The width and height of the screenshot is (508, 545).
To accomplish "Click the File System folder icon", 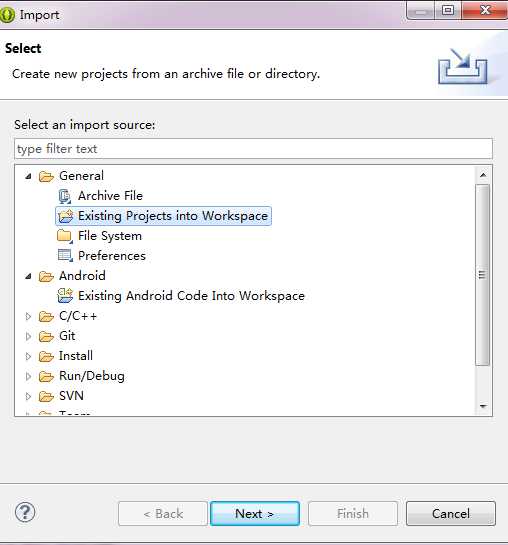I will click(x=65, y=236).
